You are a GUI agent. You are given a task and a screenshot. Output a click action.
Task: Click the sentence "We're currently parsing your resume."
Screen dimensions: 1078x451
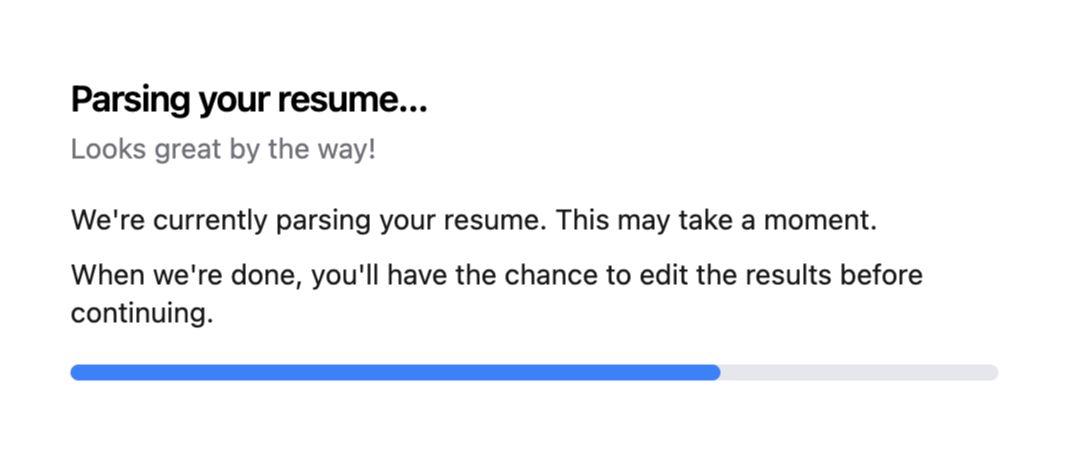308,221
